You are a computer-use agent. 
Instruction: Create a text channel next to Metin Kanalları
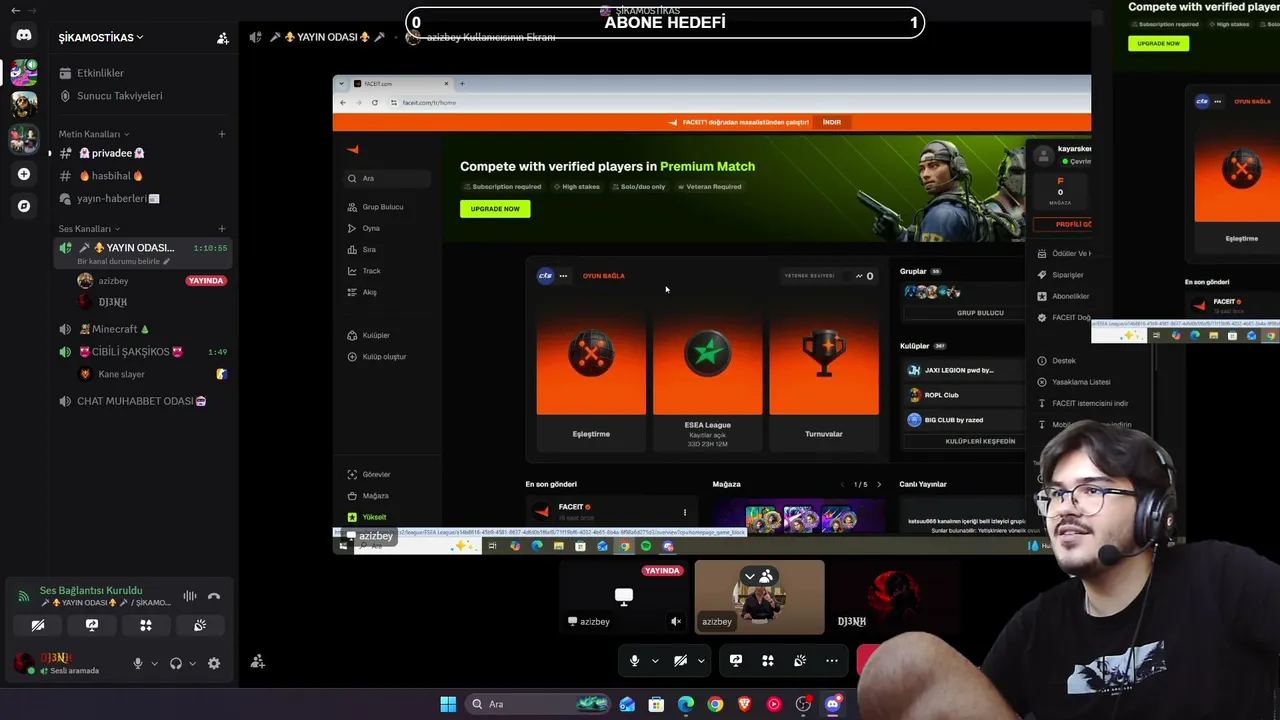222,134
